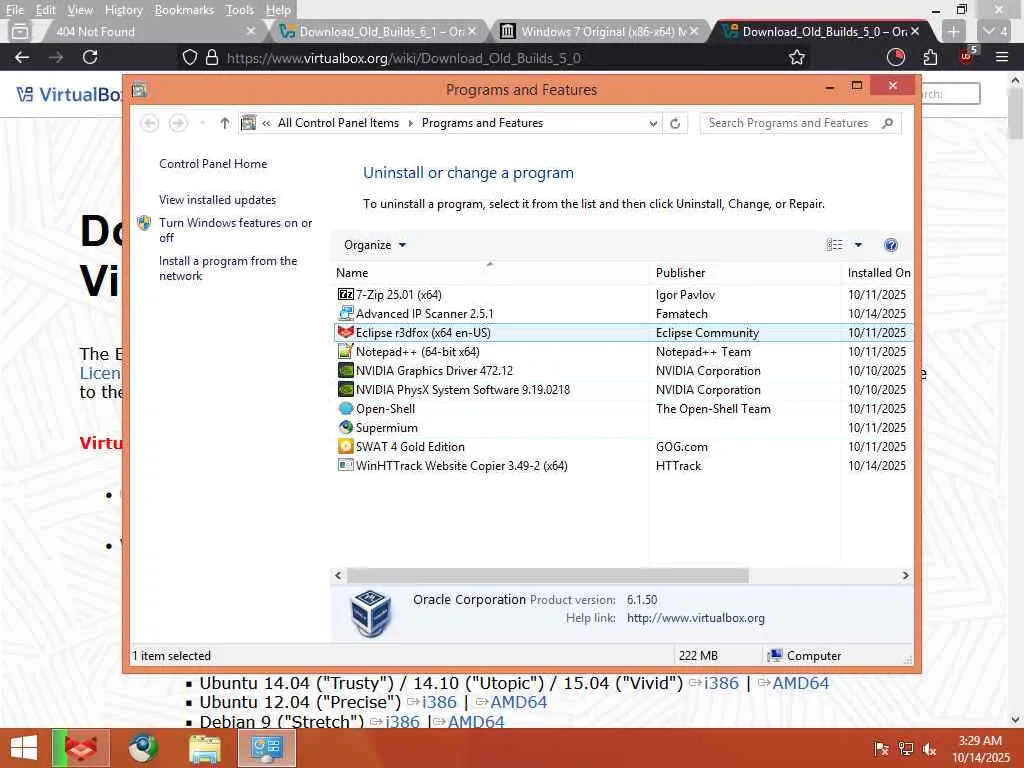Click the Advanced IP Scanner icon

tap(345, 313)
